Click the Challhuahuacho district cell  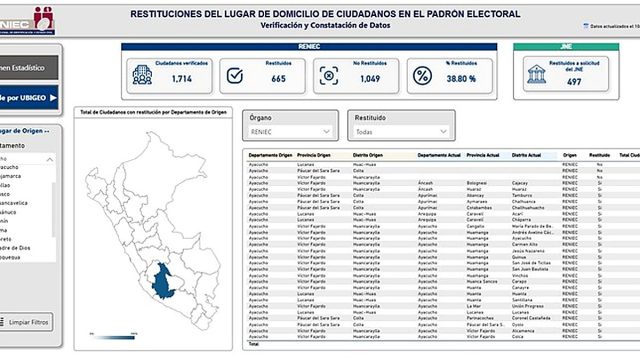coord(528,208)
